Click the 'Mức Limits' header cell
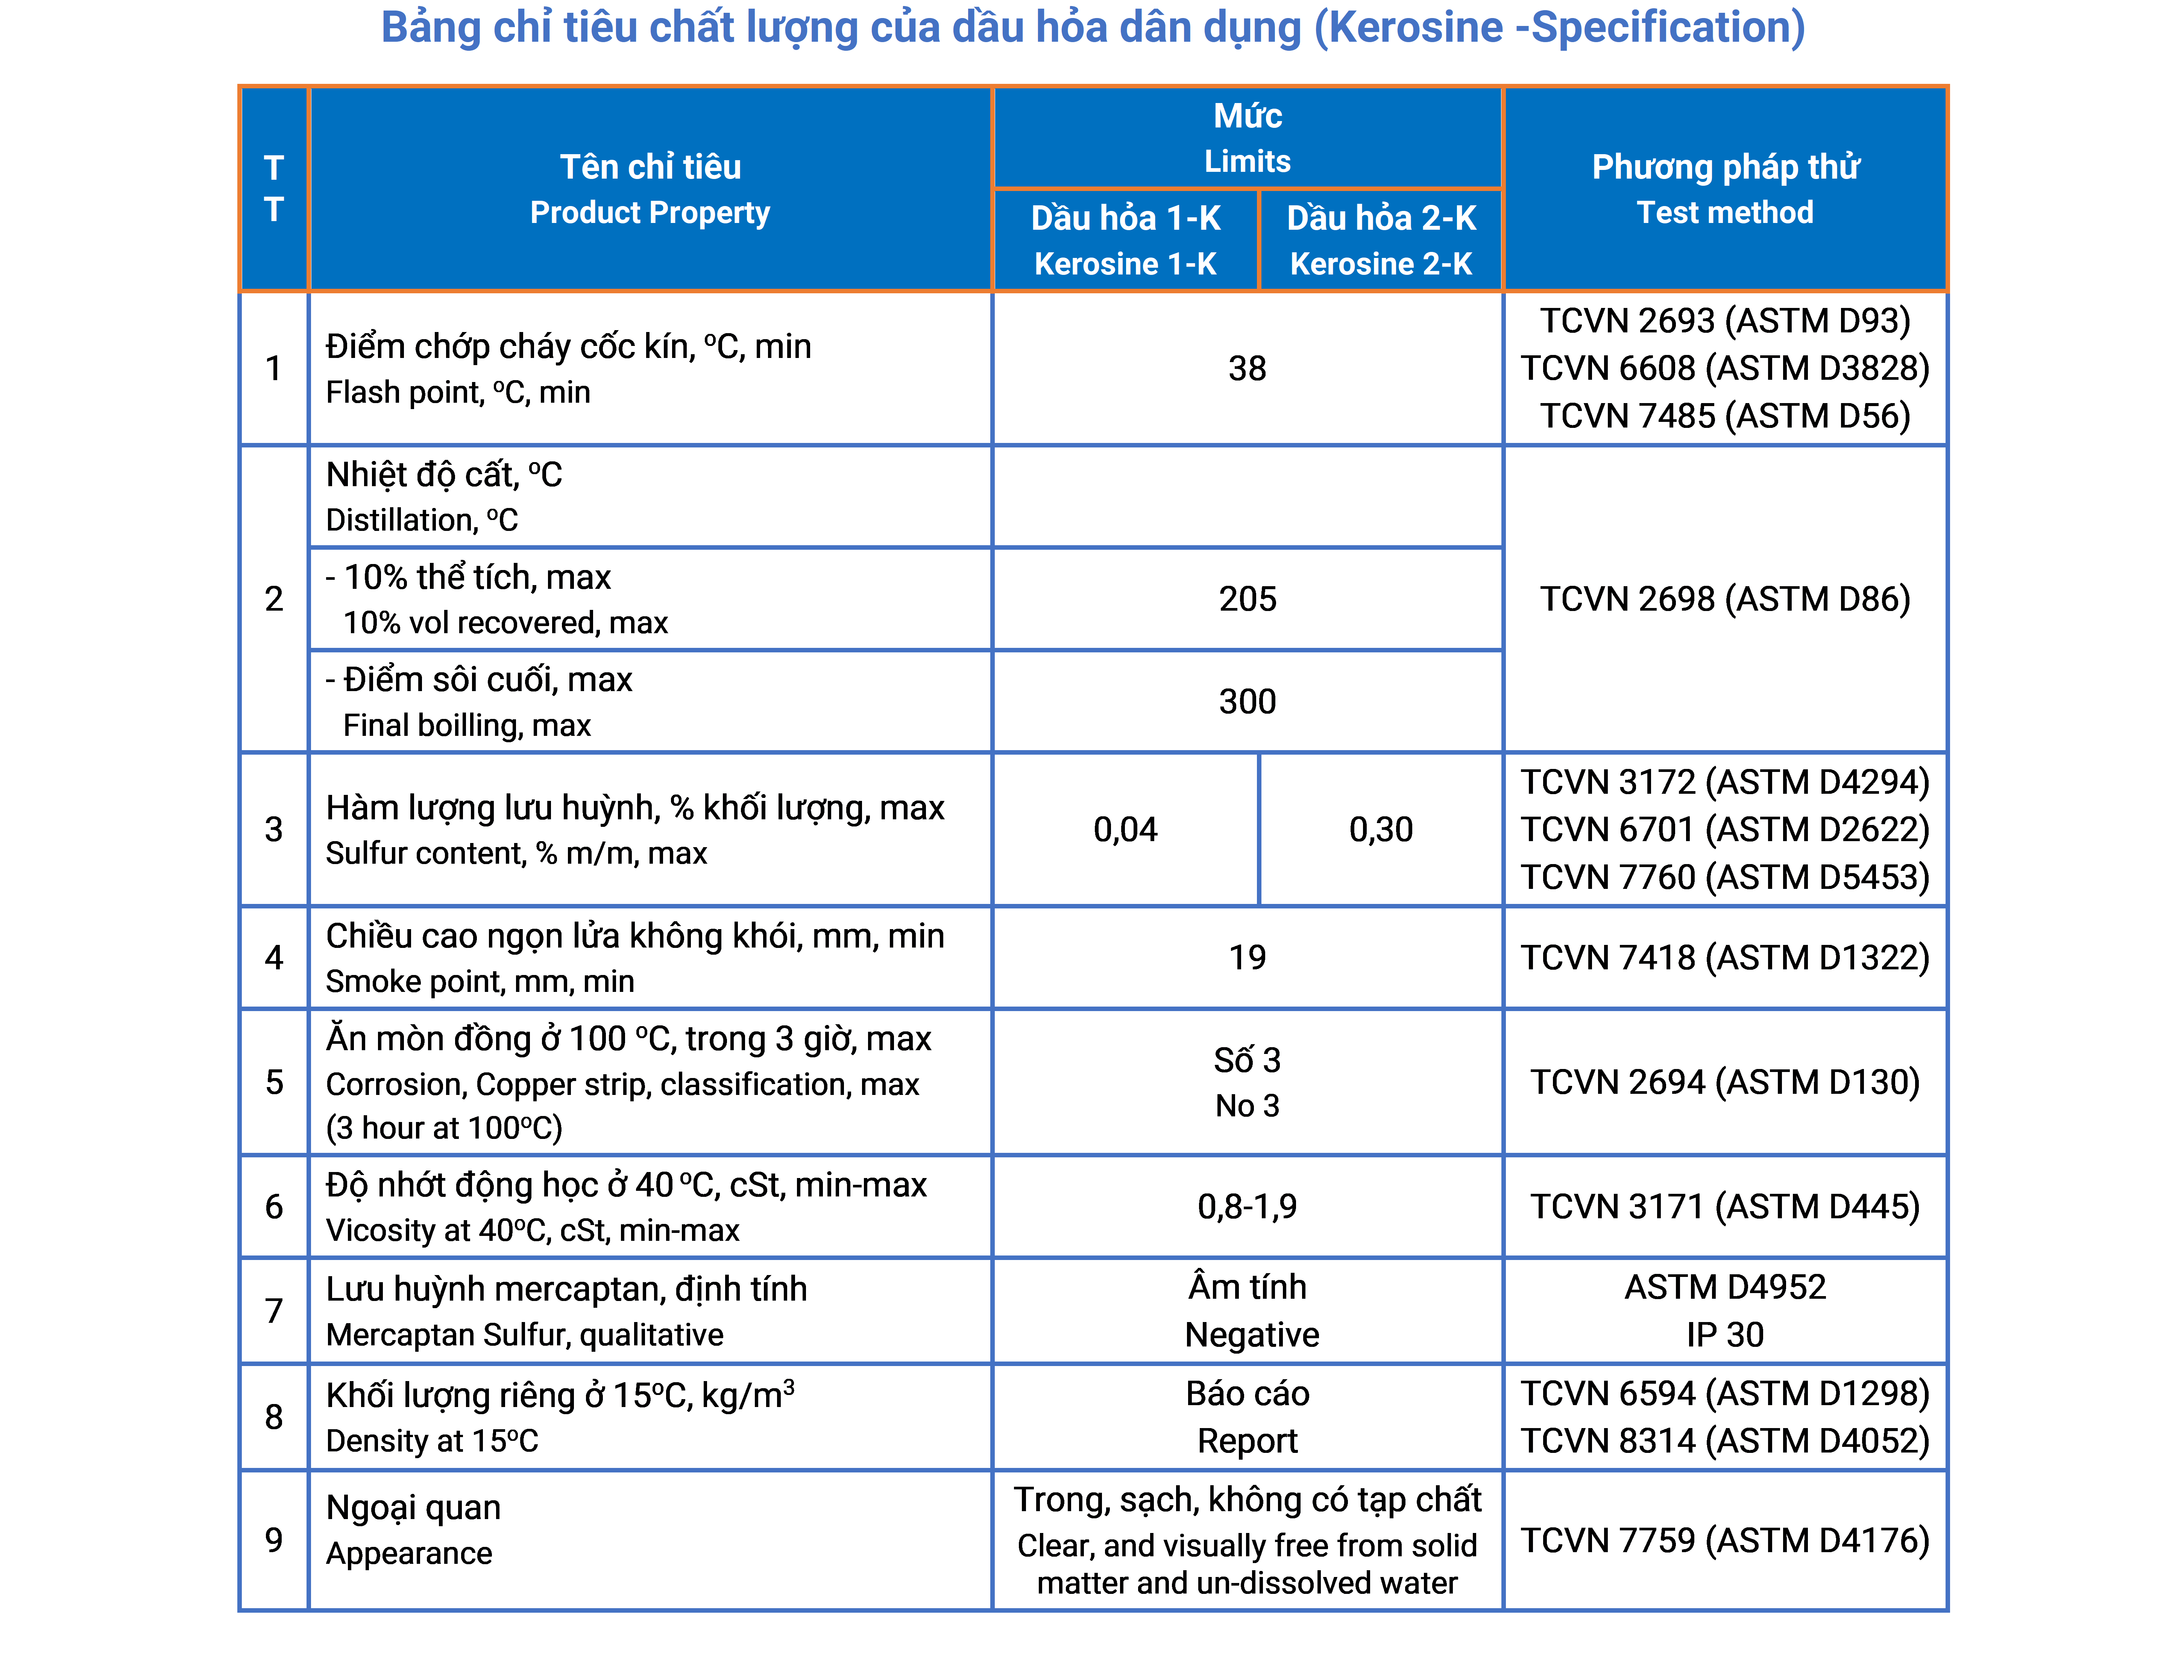 1247,138
